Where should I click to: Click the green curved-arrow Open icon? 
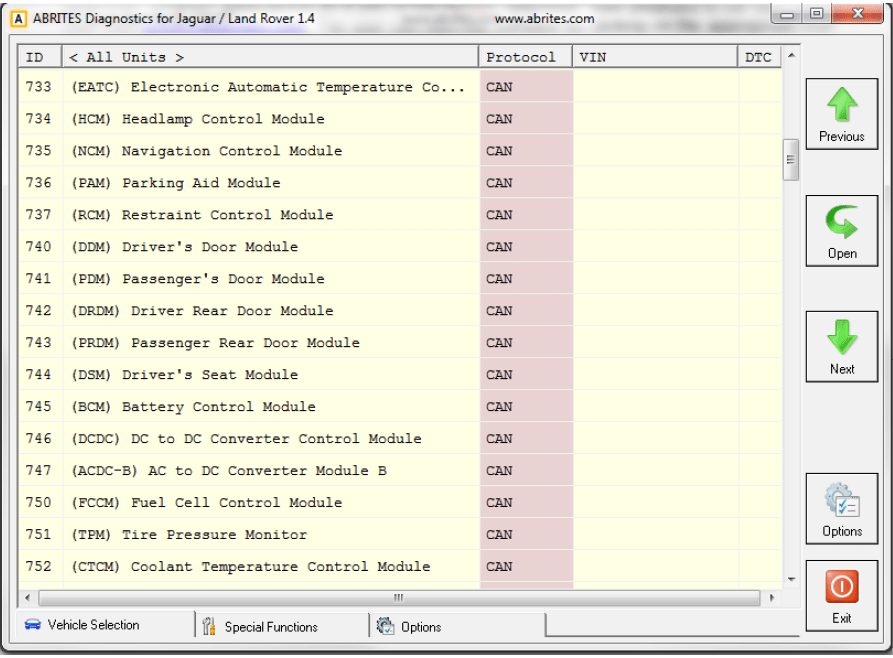tap(842, 222)
